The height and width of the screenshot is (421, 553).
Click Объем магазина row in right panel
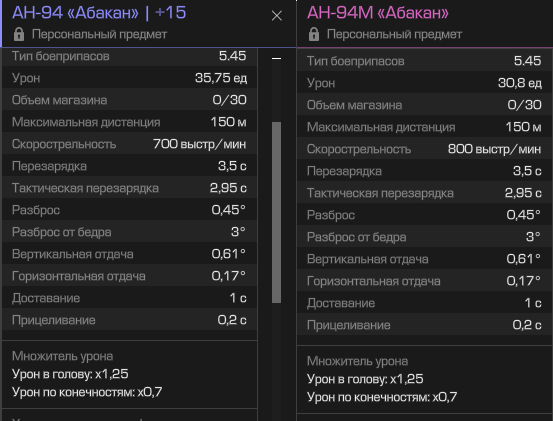(x=425, y=105)
